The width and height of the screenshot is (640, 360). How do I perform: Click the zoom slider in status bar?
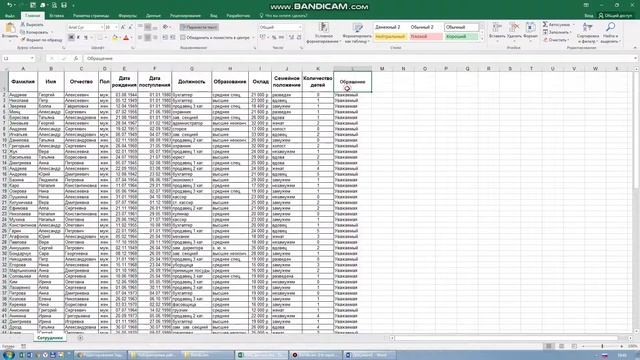click(602, 346)
